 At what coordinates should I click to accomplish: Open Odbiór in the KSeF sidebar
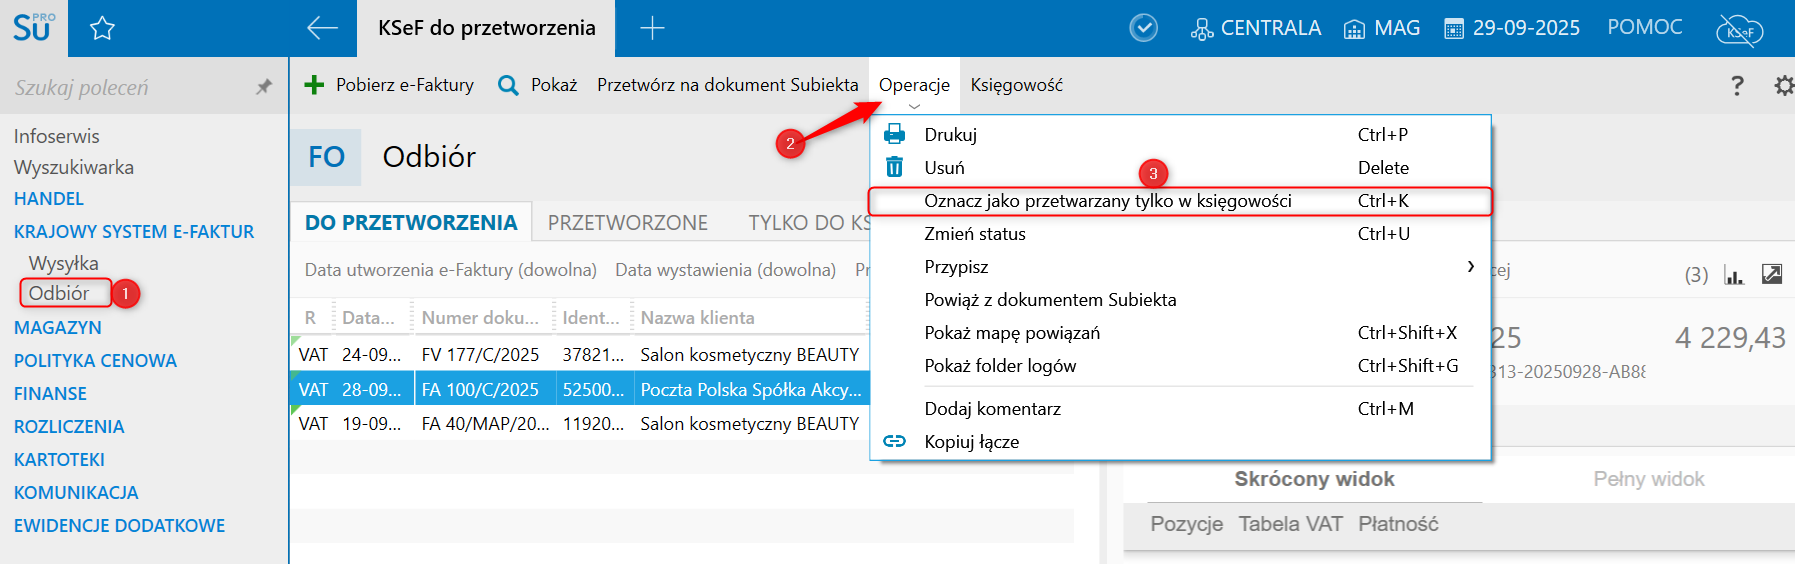point(59,293)
